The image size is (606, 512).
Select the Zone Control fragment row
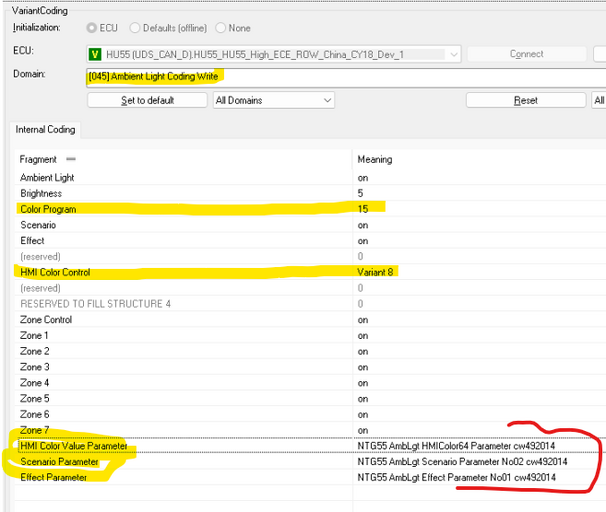pos(46,319)
